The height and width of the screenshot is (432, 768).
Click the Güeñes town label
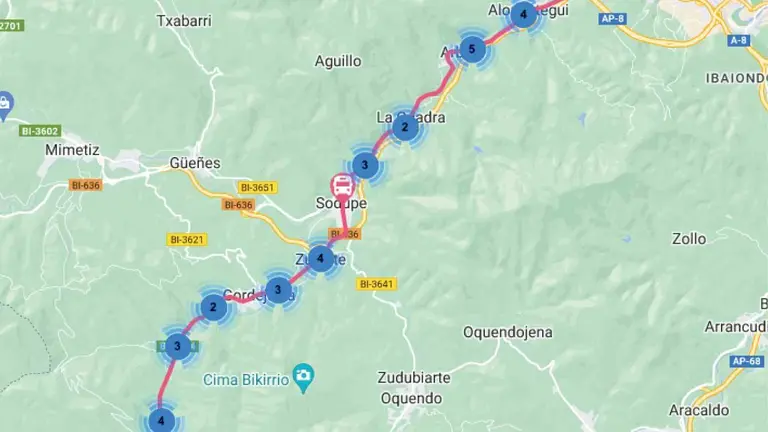pos(195,163)
